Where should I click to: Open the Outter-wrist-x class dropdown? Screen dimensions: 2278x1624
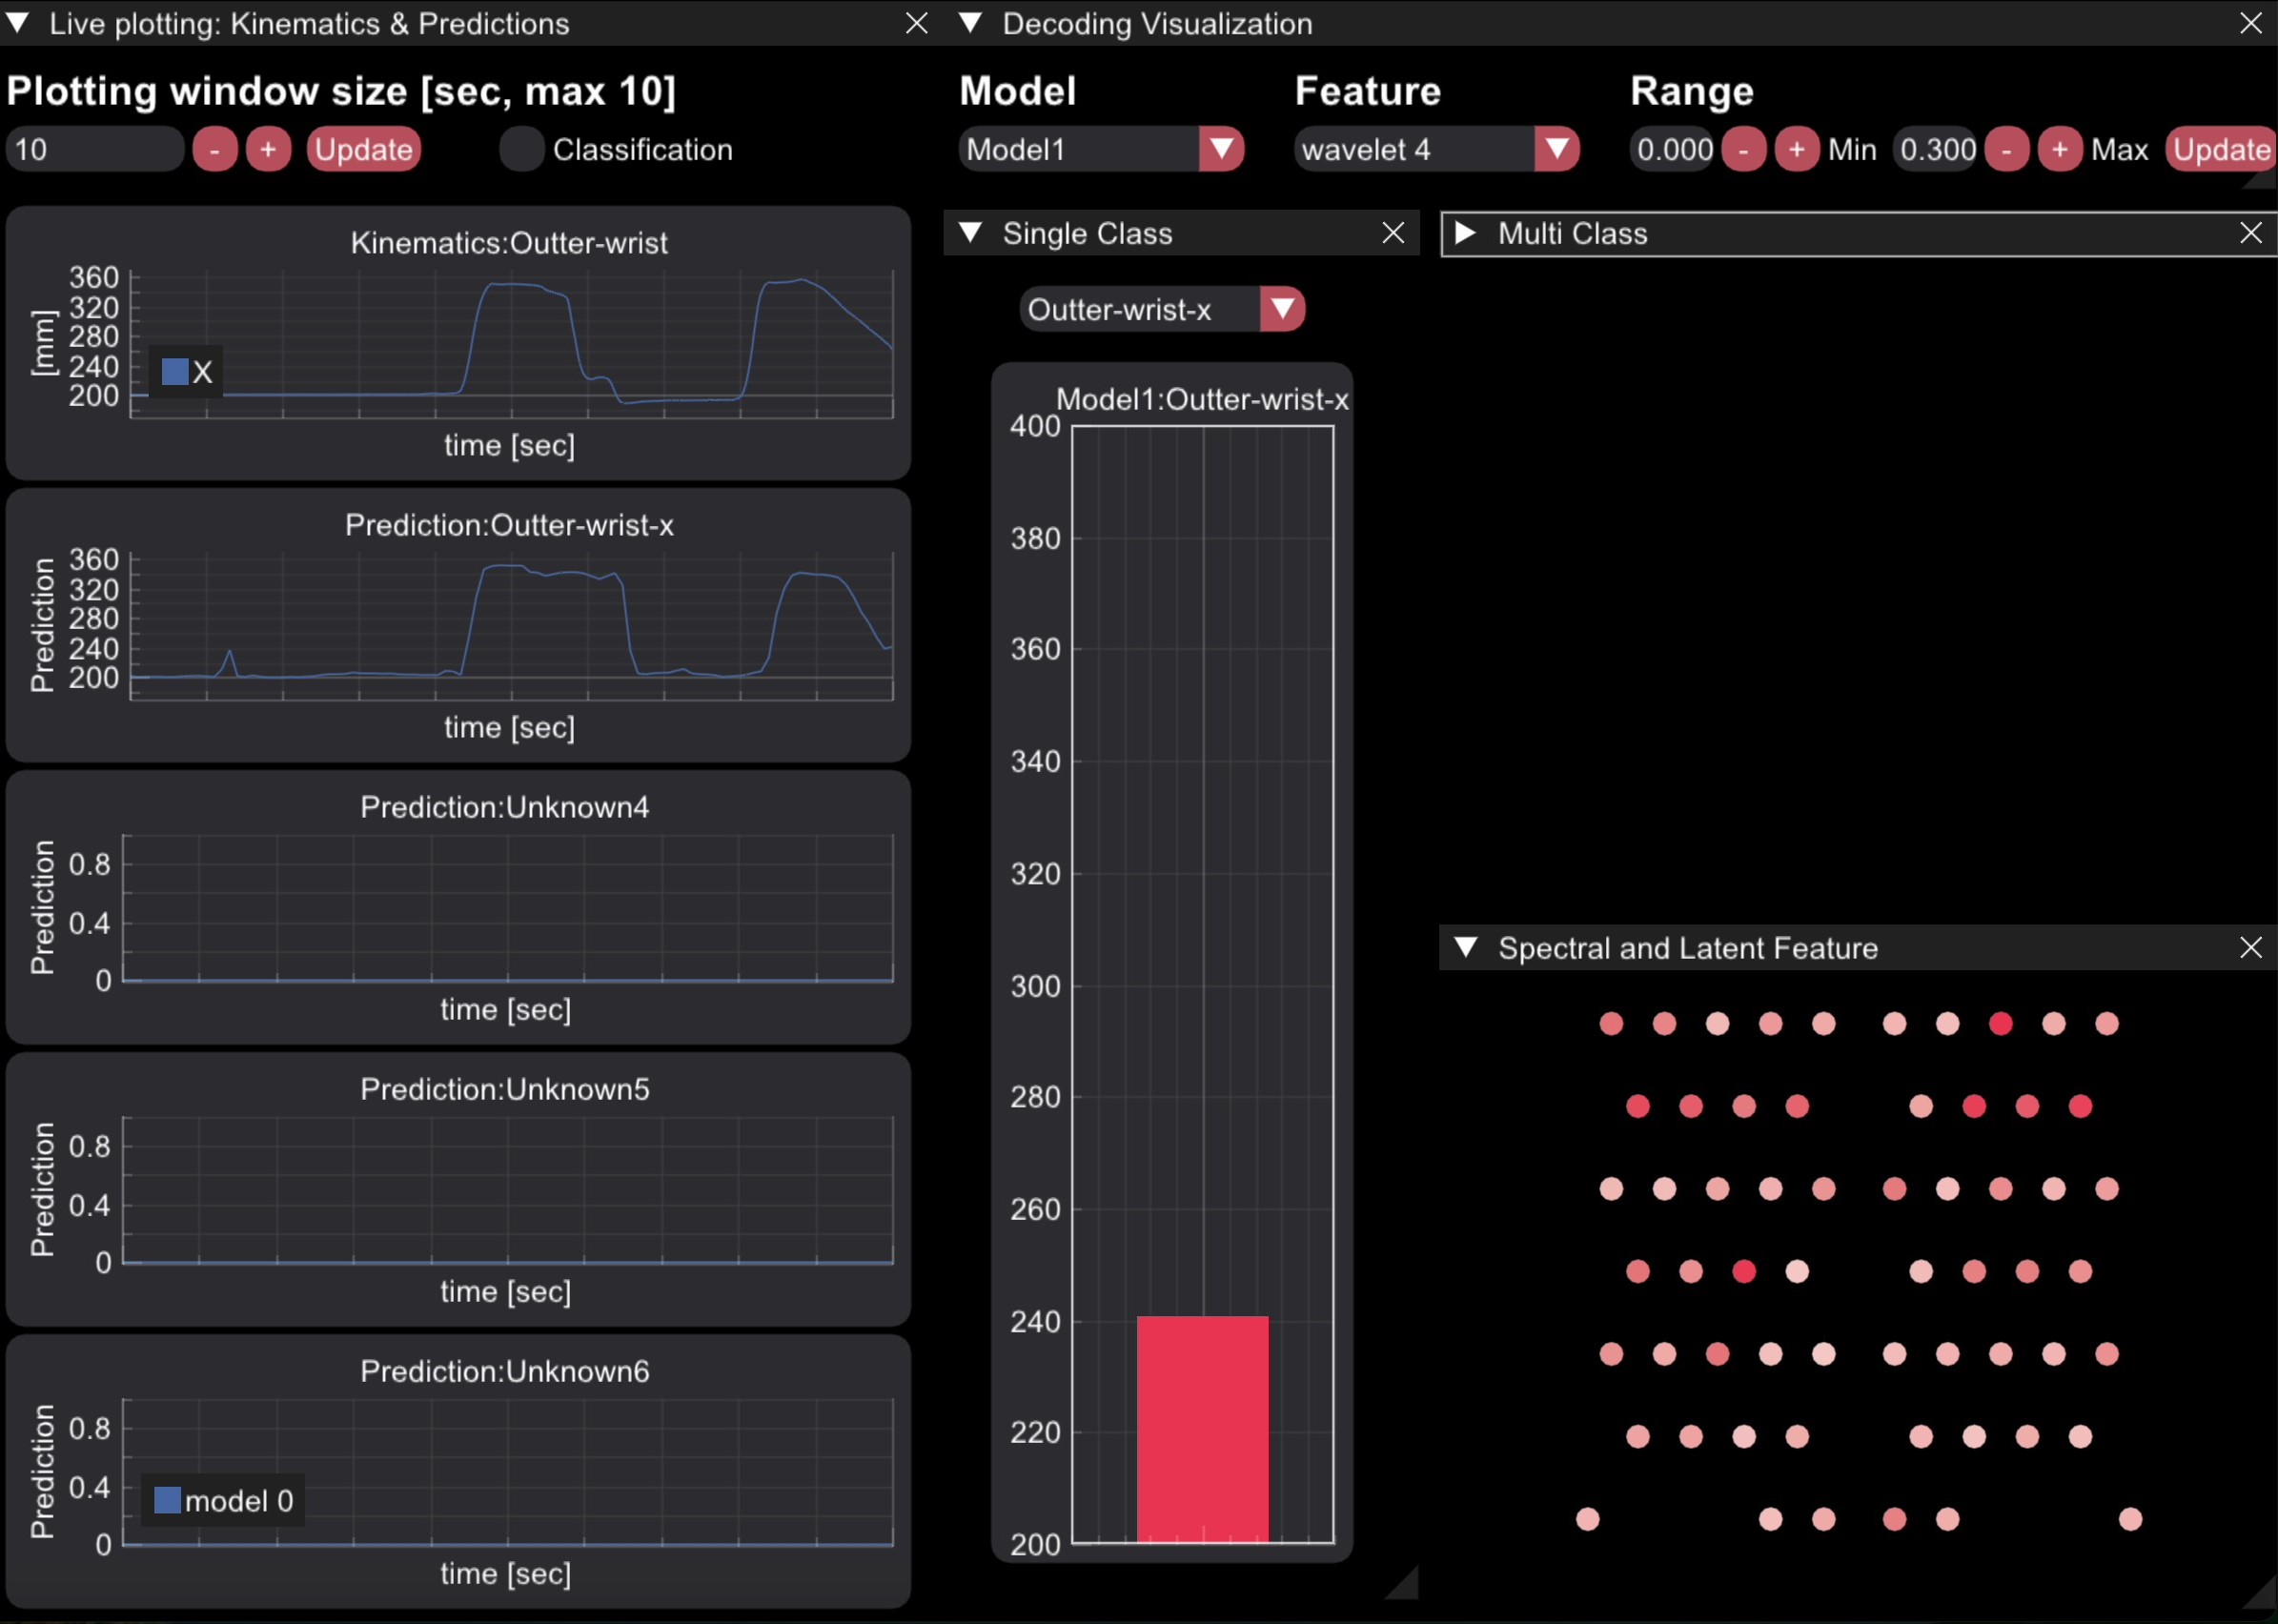click(x=1282, y=309)
